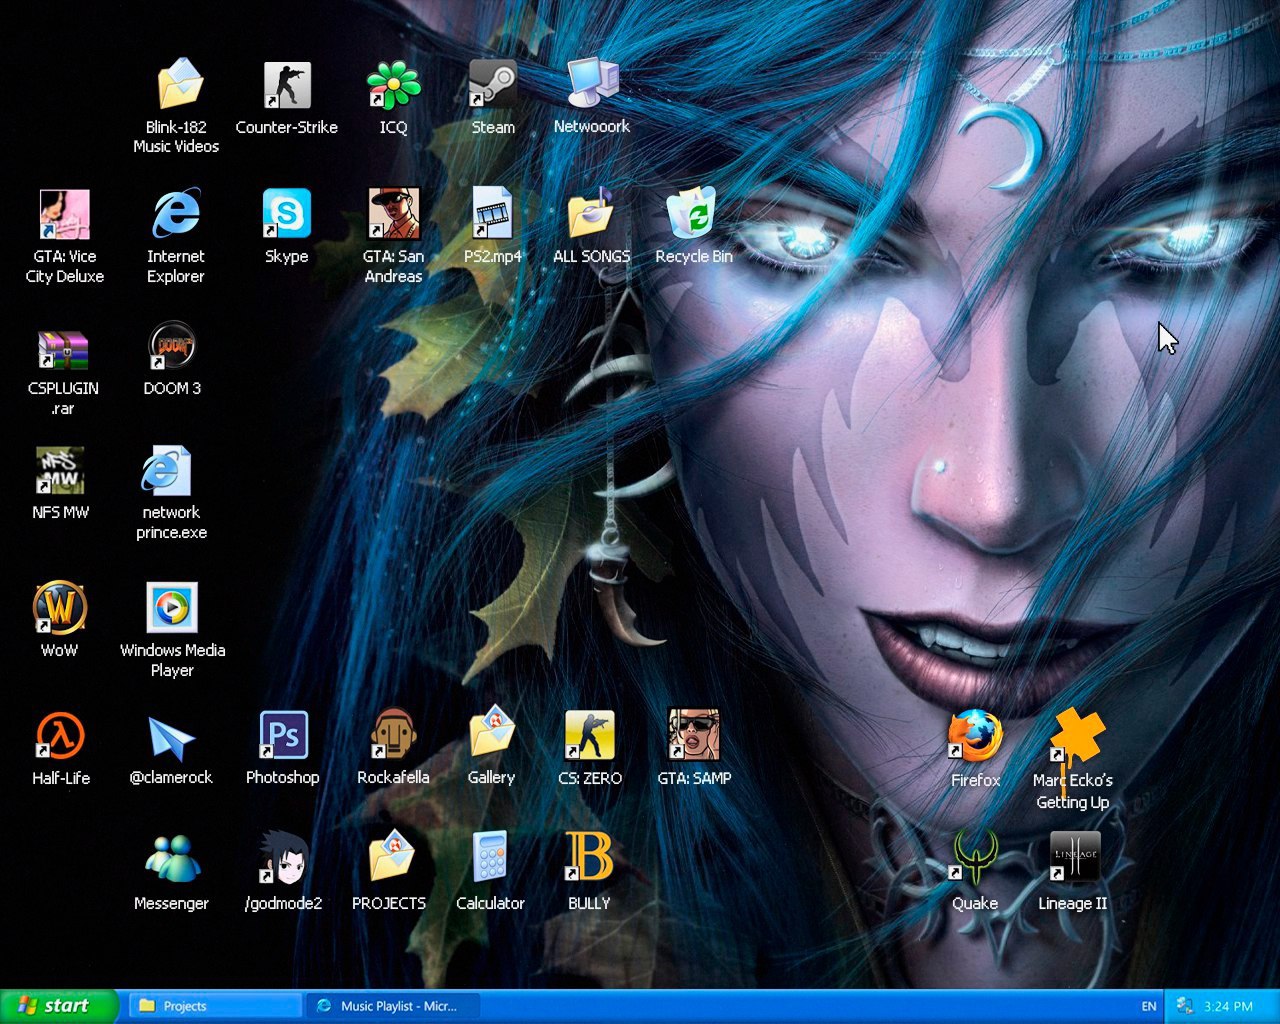Open the Gallery folder icon
This screenshot has width=1280, height=1024.
(491, 733)
